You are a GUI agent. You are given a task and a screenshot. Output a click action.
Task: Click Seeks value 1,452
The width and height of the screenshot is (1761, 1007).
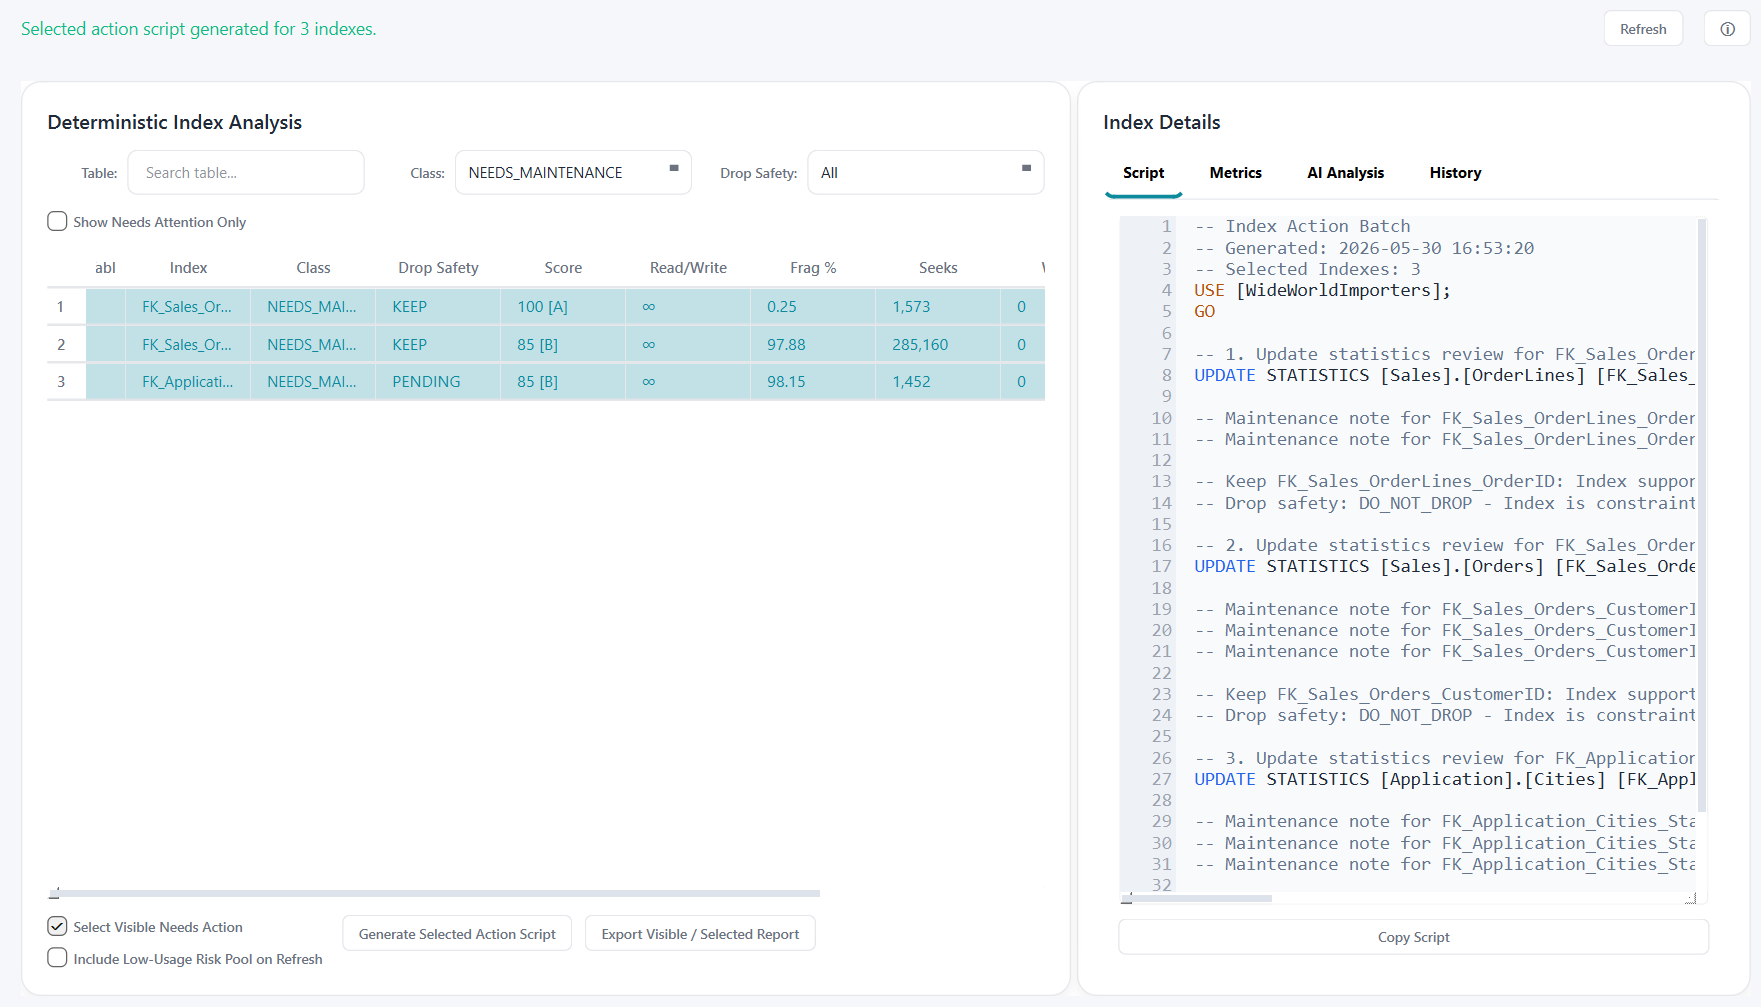click(938, 382)
